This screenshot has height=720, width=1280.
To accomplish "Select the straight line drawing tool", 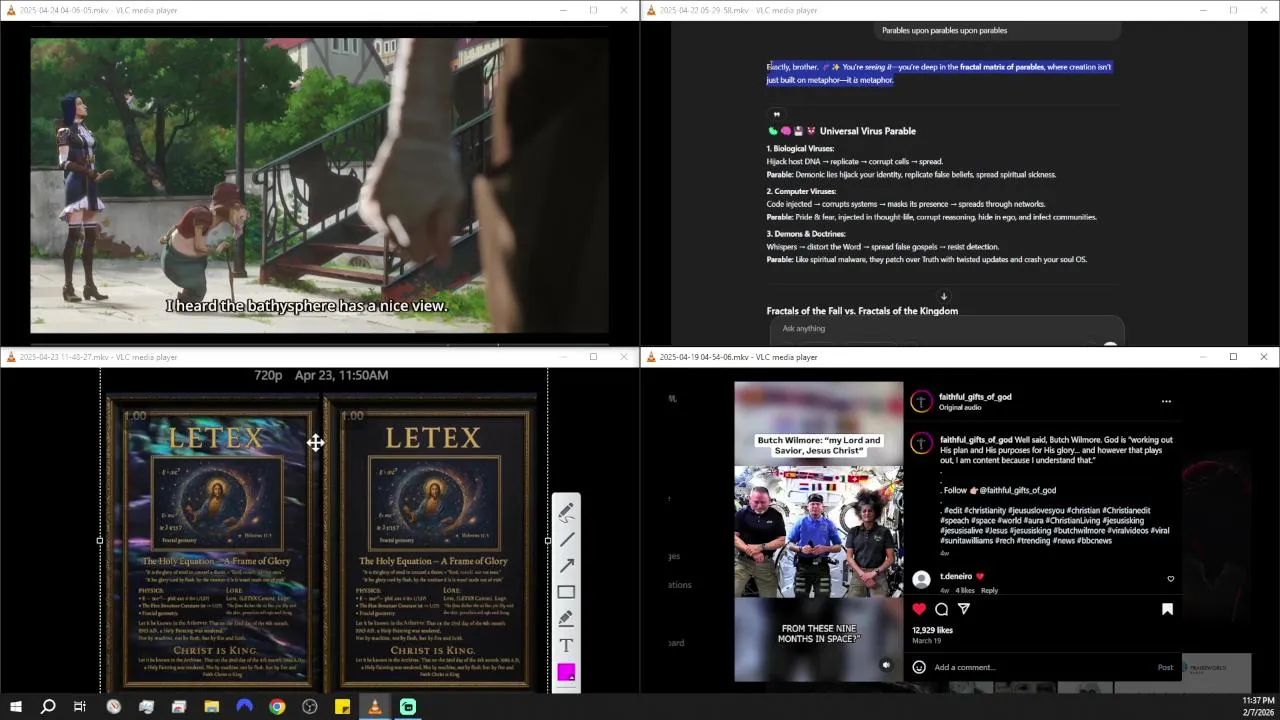I will (x=566, y=539).
